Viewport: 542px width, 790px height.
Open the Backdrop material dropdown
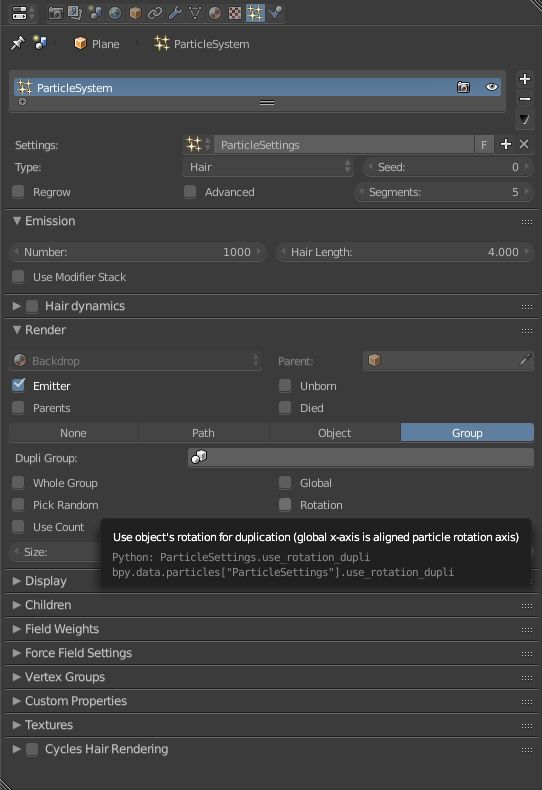136,361
